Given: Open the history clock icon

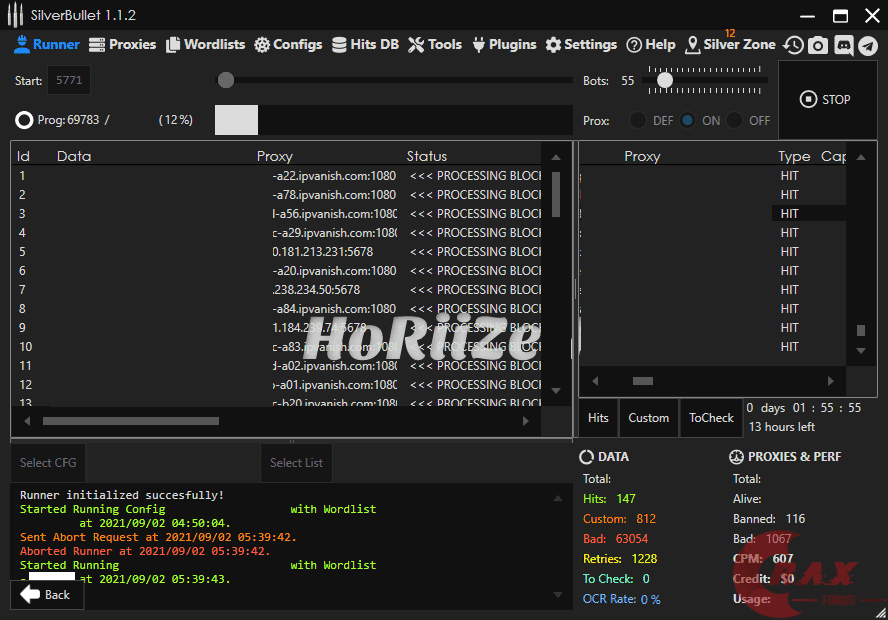Looking at the screenshot, I should (793, 45).
